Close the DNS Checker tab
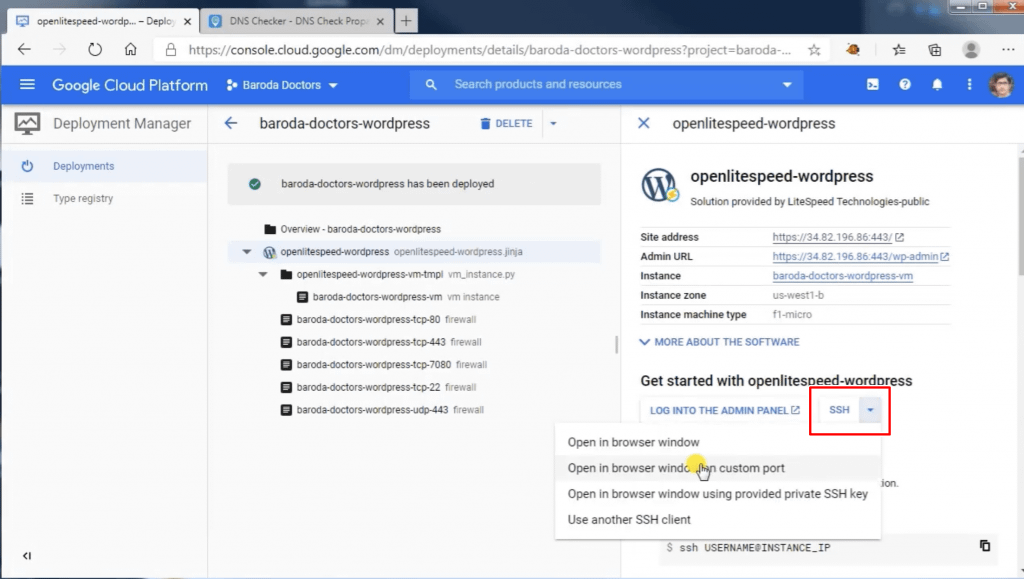The width and height of the screenshot is (1024, 579). click(x=380, y=22)
